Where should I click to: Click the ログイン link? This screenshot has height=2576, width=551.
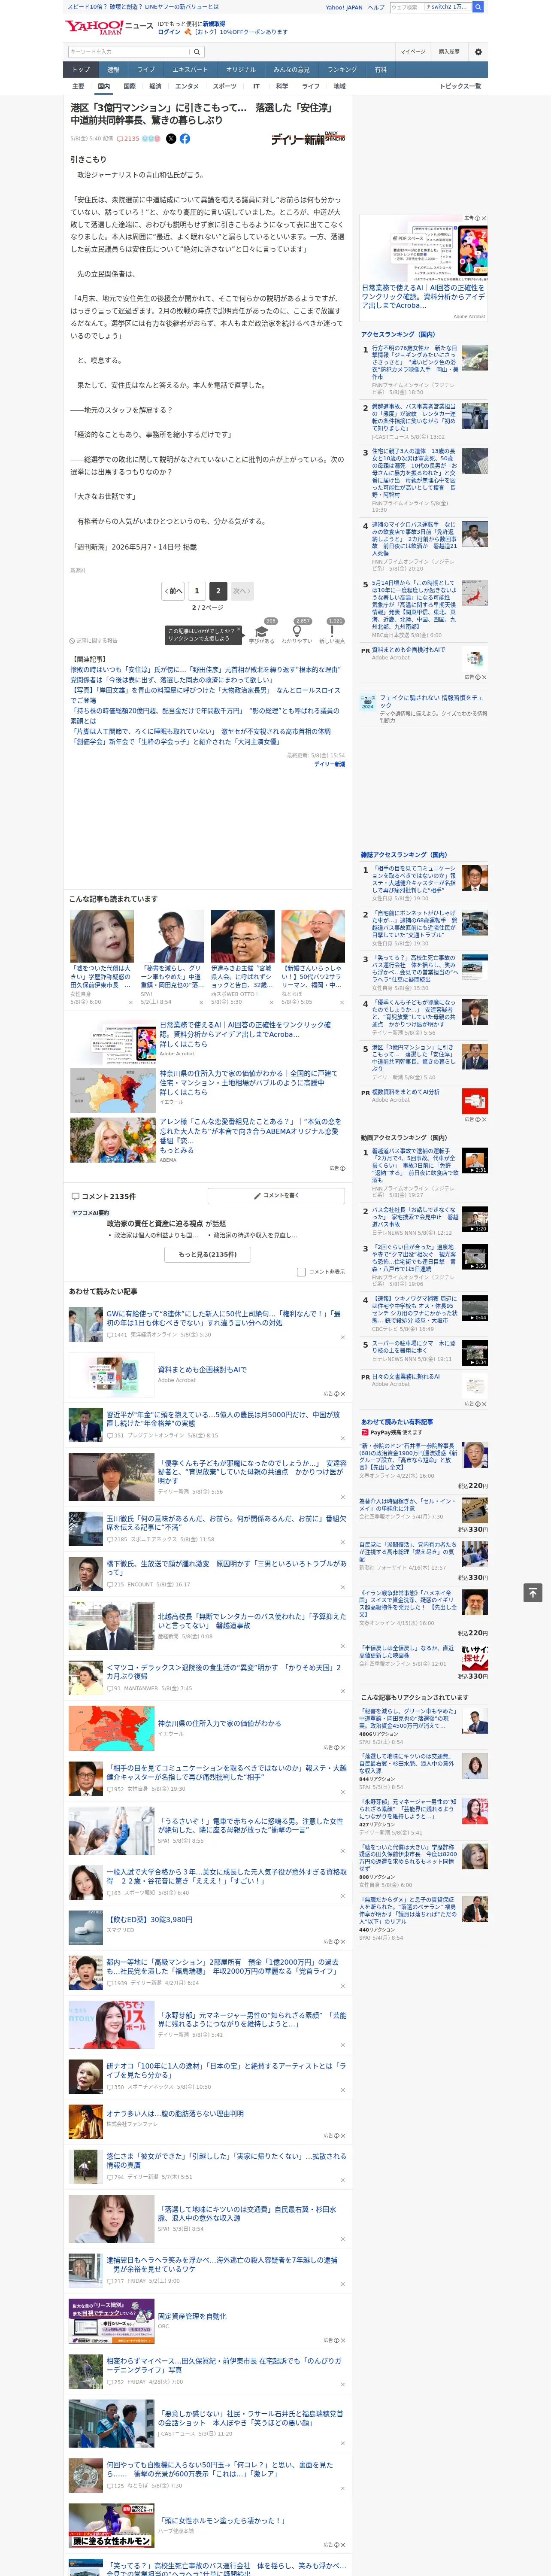coord(170,32)
